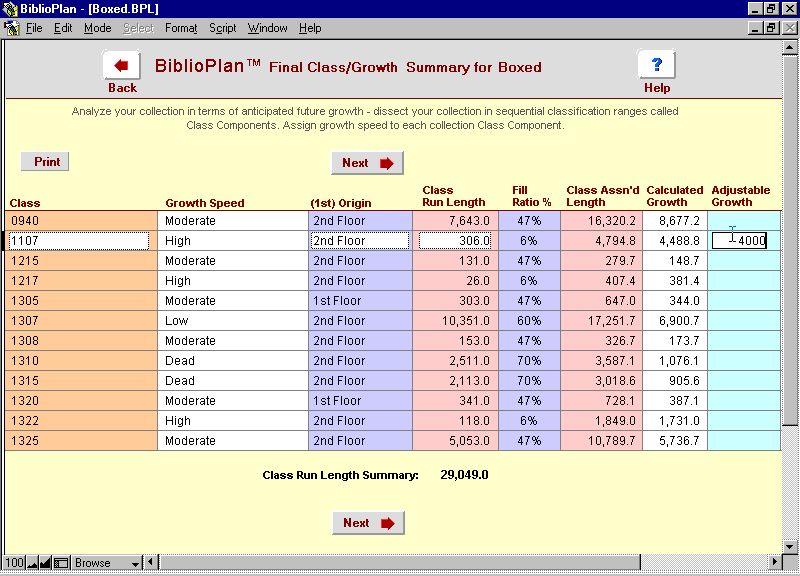Open the Edit menu

(63, 28)
